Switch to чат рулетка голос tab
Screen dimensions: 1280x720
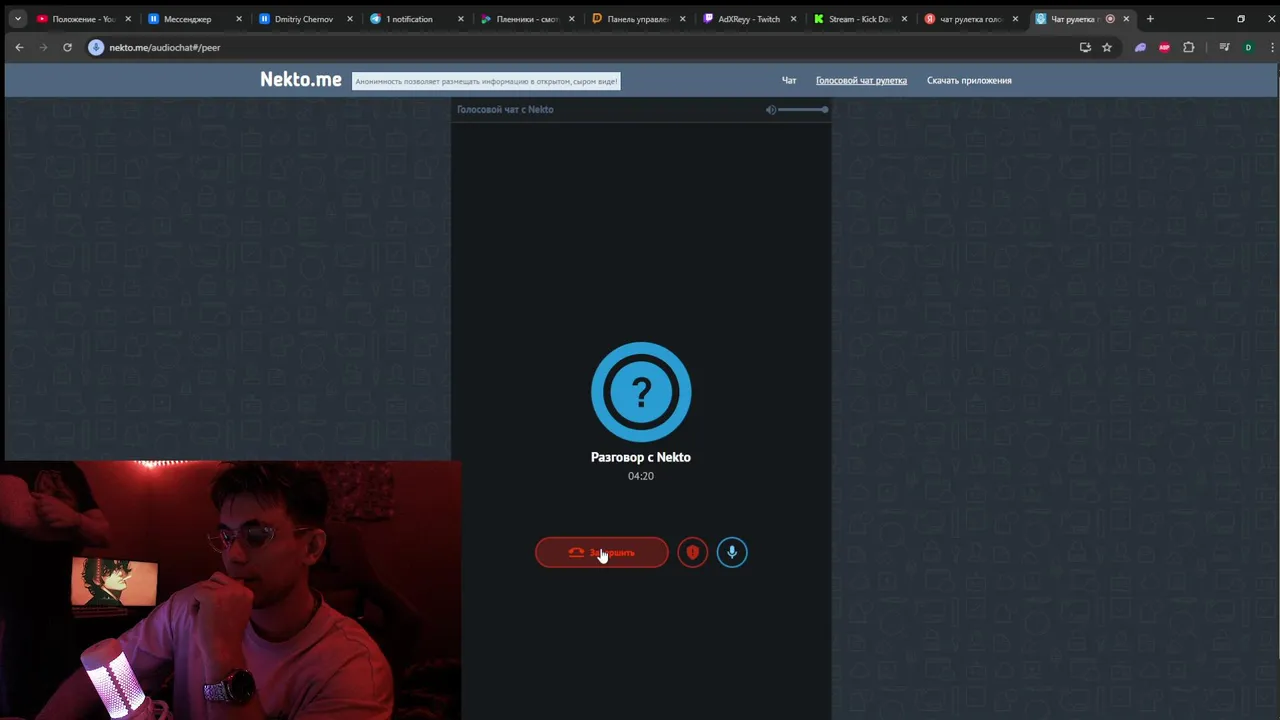point(971,19)
